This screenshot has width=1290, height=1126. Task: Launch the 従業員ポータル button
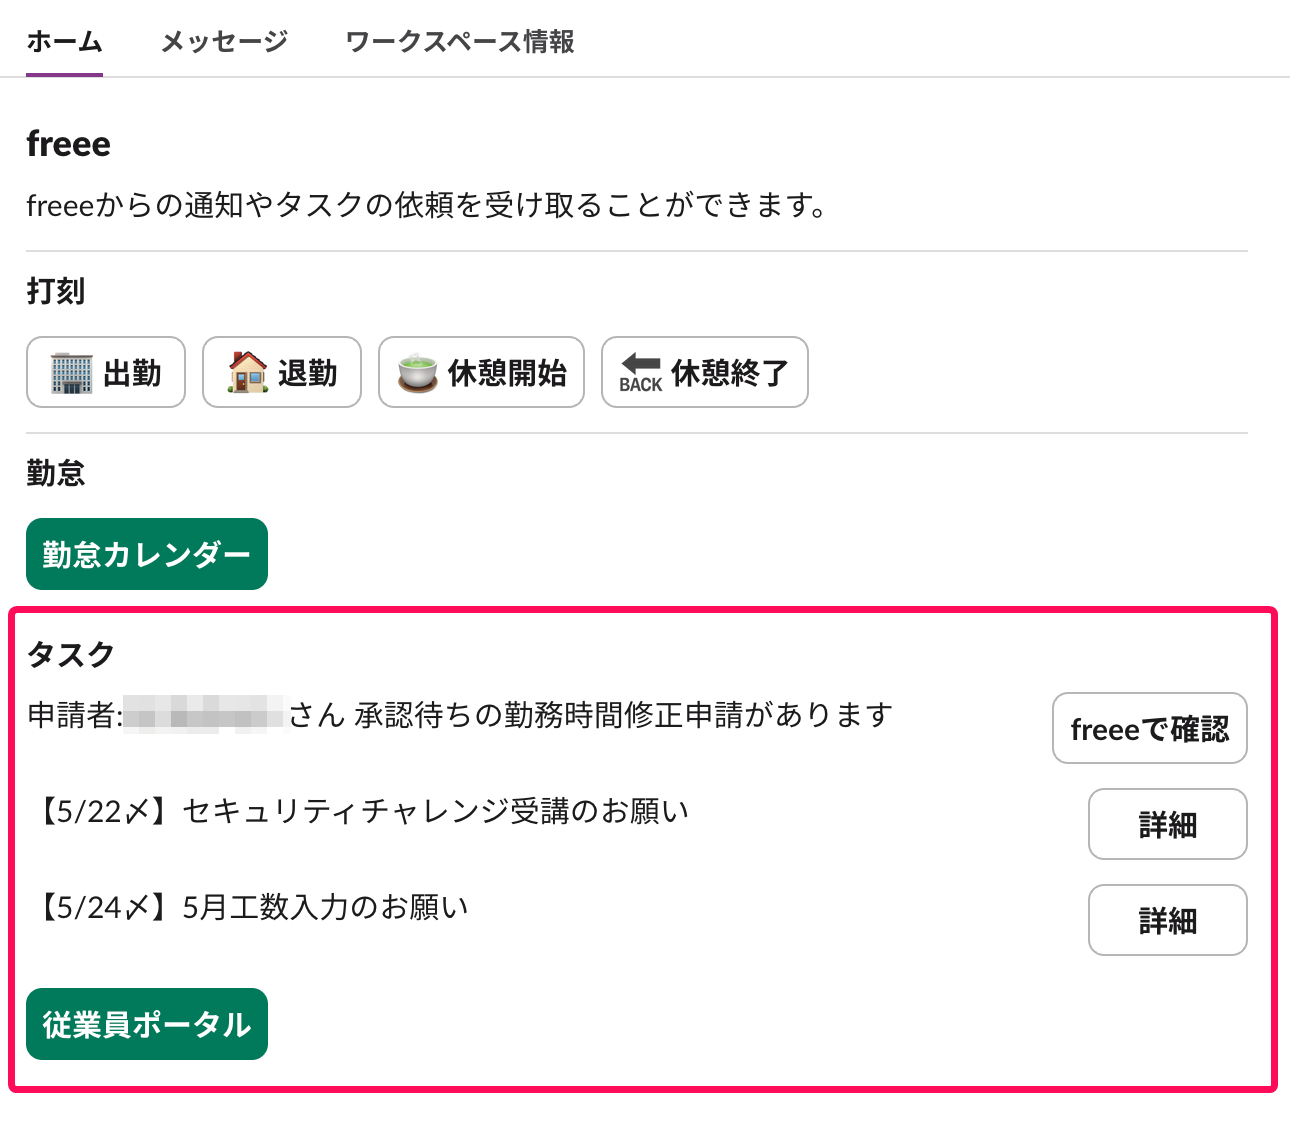pos(147,1024)
